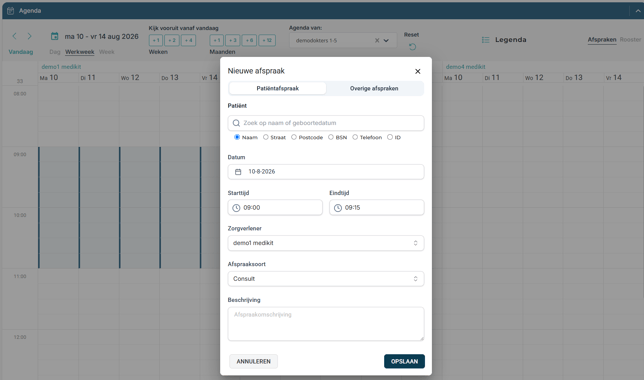Expand the Agenda van dropdown arrow
Image resolution: width=644 pixels, height=380 pixels.
click(386, 40)
